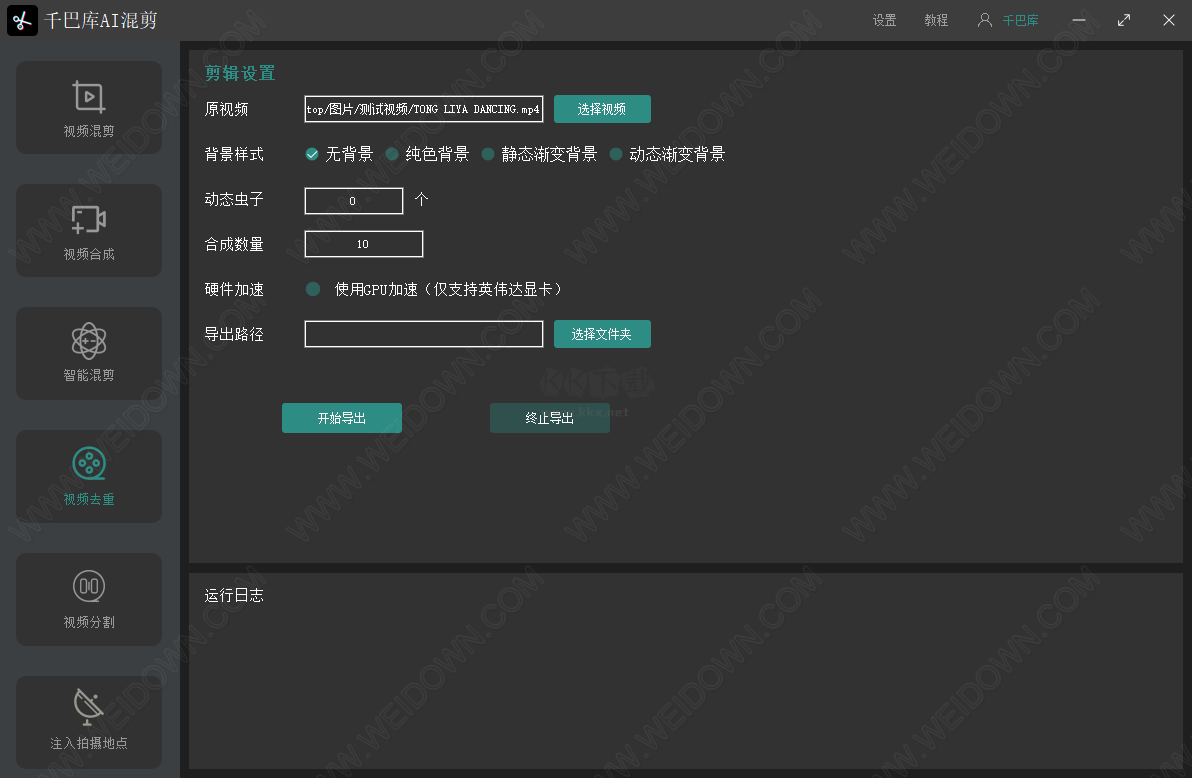This screenshot has height=778, width=1192.
Task: Open the 视频合成 panel
Action: 88,230
